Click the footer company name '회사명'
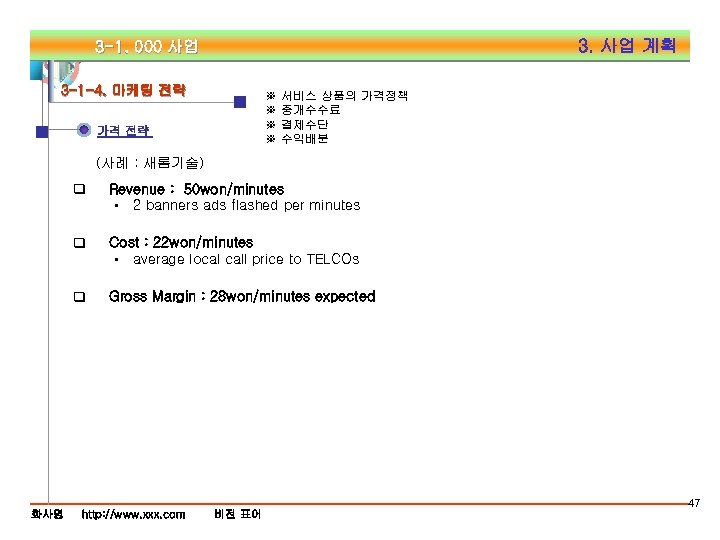 [47, 514]
